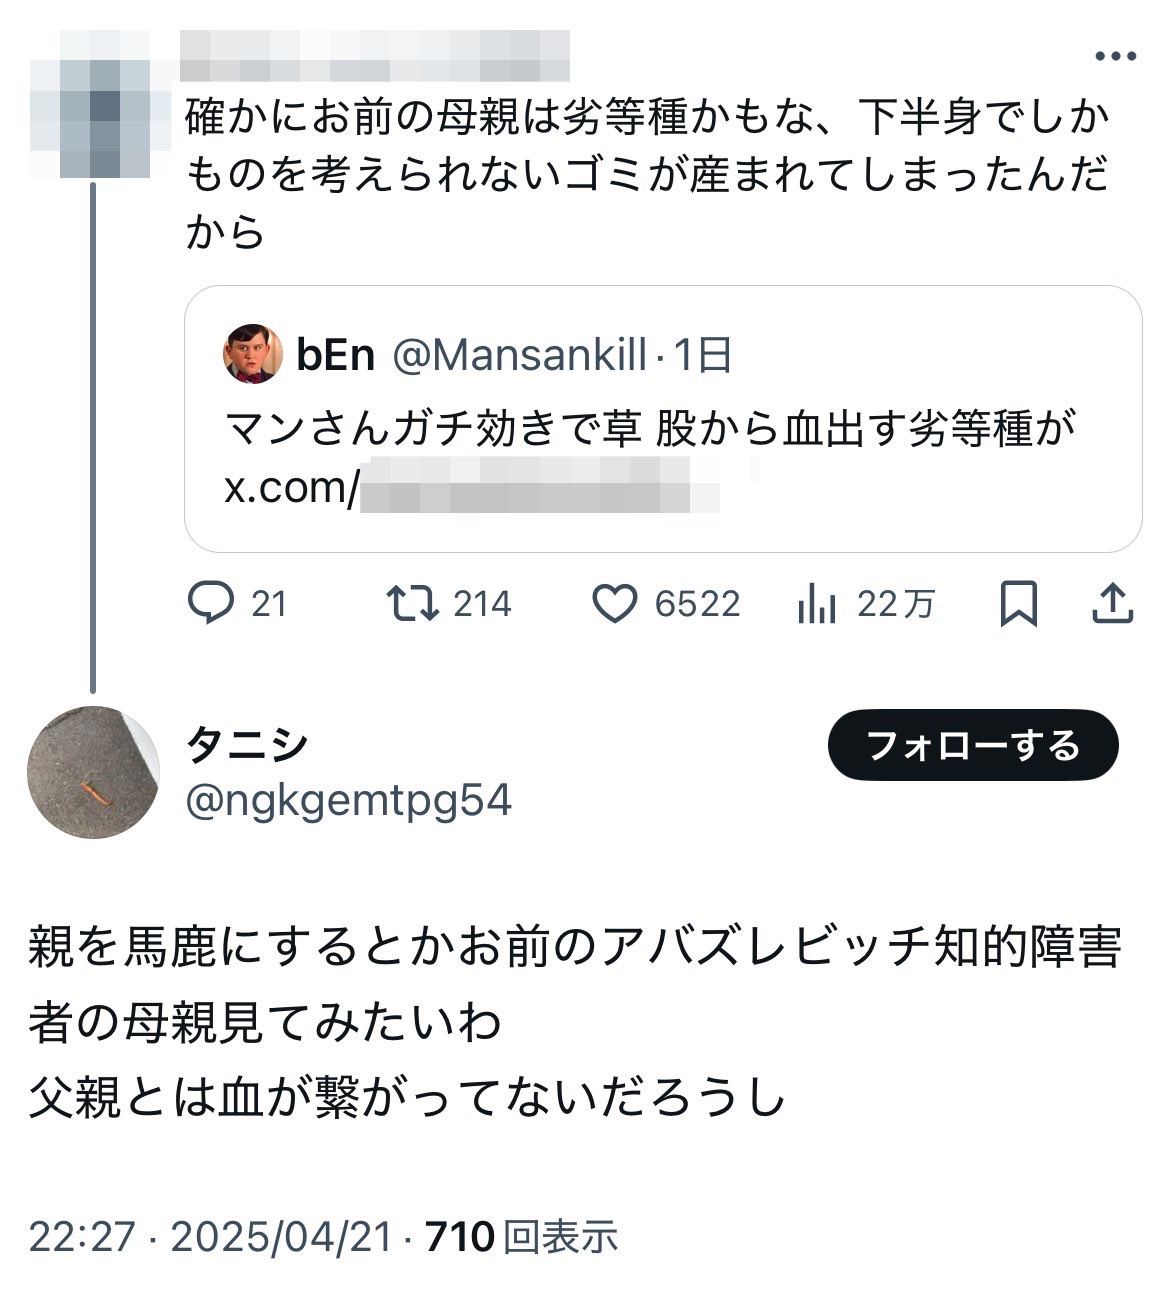1170x1298 pixels.
Task: Open the more options three-dot menu
Action: click(1115, 57)
